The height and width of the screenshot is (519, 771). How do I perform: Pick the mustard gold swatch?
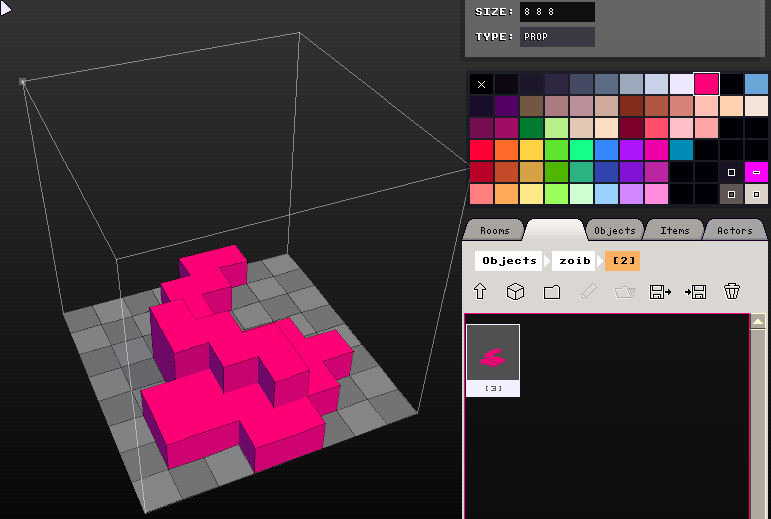[531, 172]
